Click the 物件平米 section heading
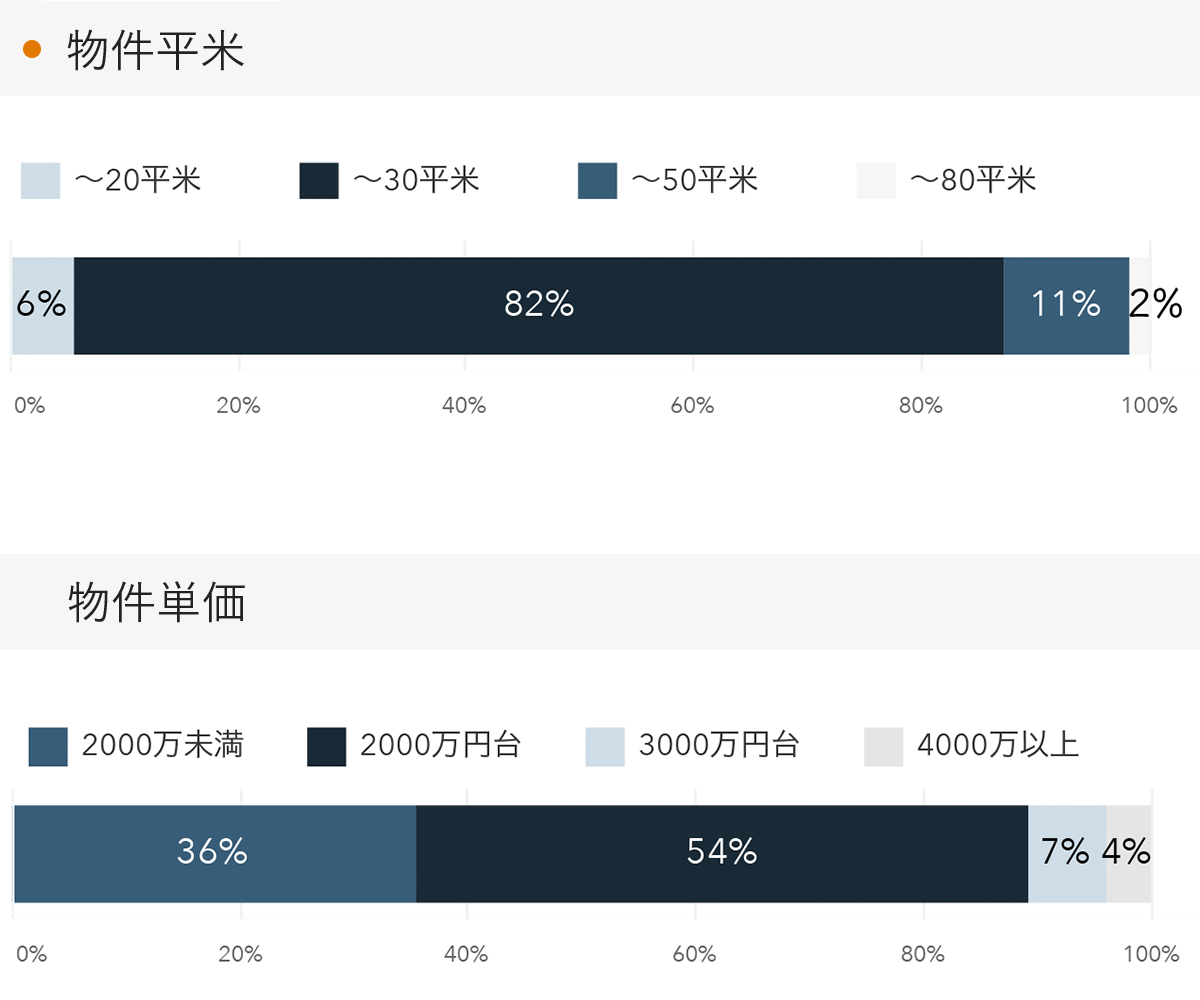This screenshot has width=1200, height=1000. pyautogui.click(x=156, y=51)
